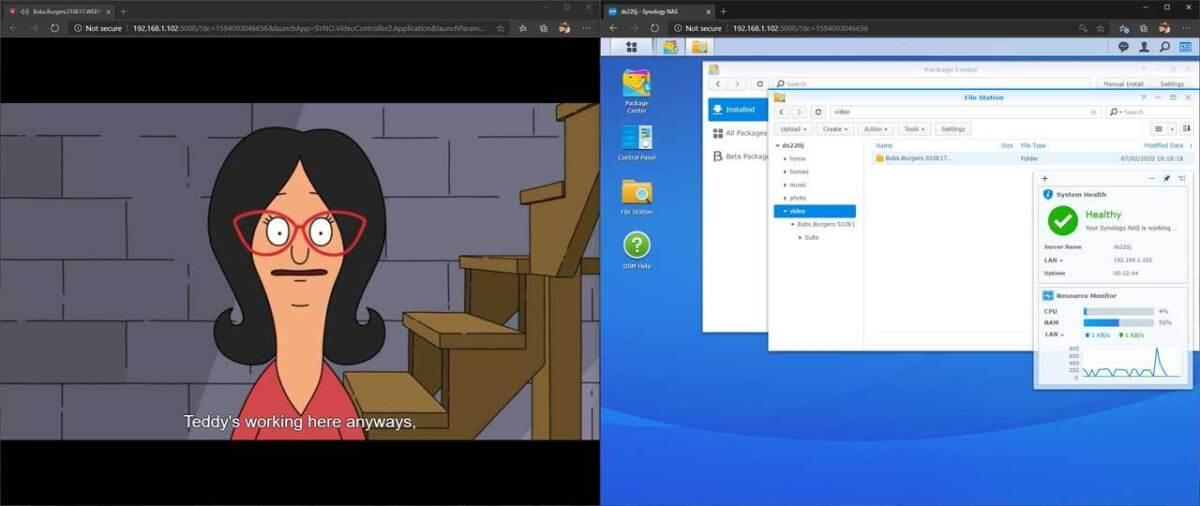Viewport: 1200px width, 506px height.
Task: Collapse the ds220j tree root
Action: click(778, 145)
